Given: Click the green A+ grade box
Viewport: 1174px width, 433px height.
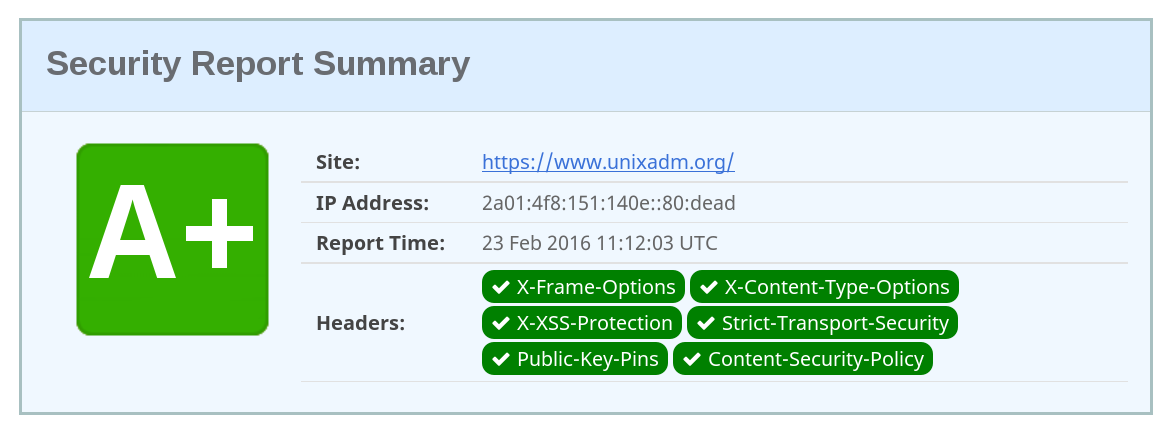Looking at the screenshot, I should [172, 240].
